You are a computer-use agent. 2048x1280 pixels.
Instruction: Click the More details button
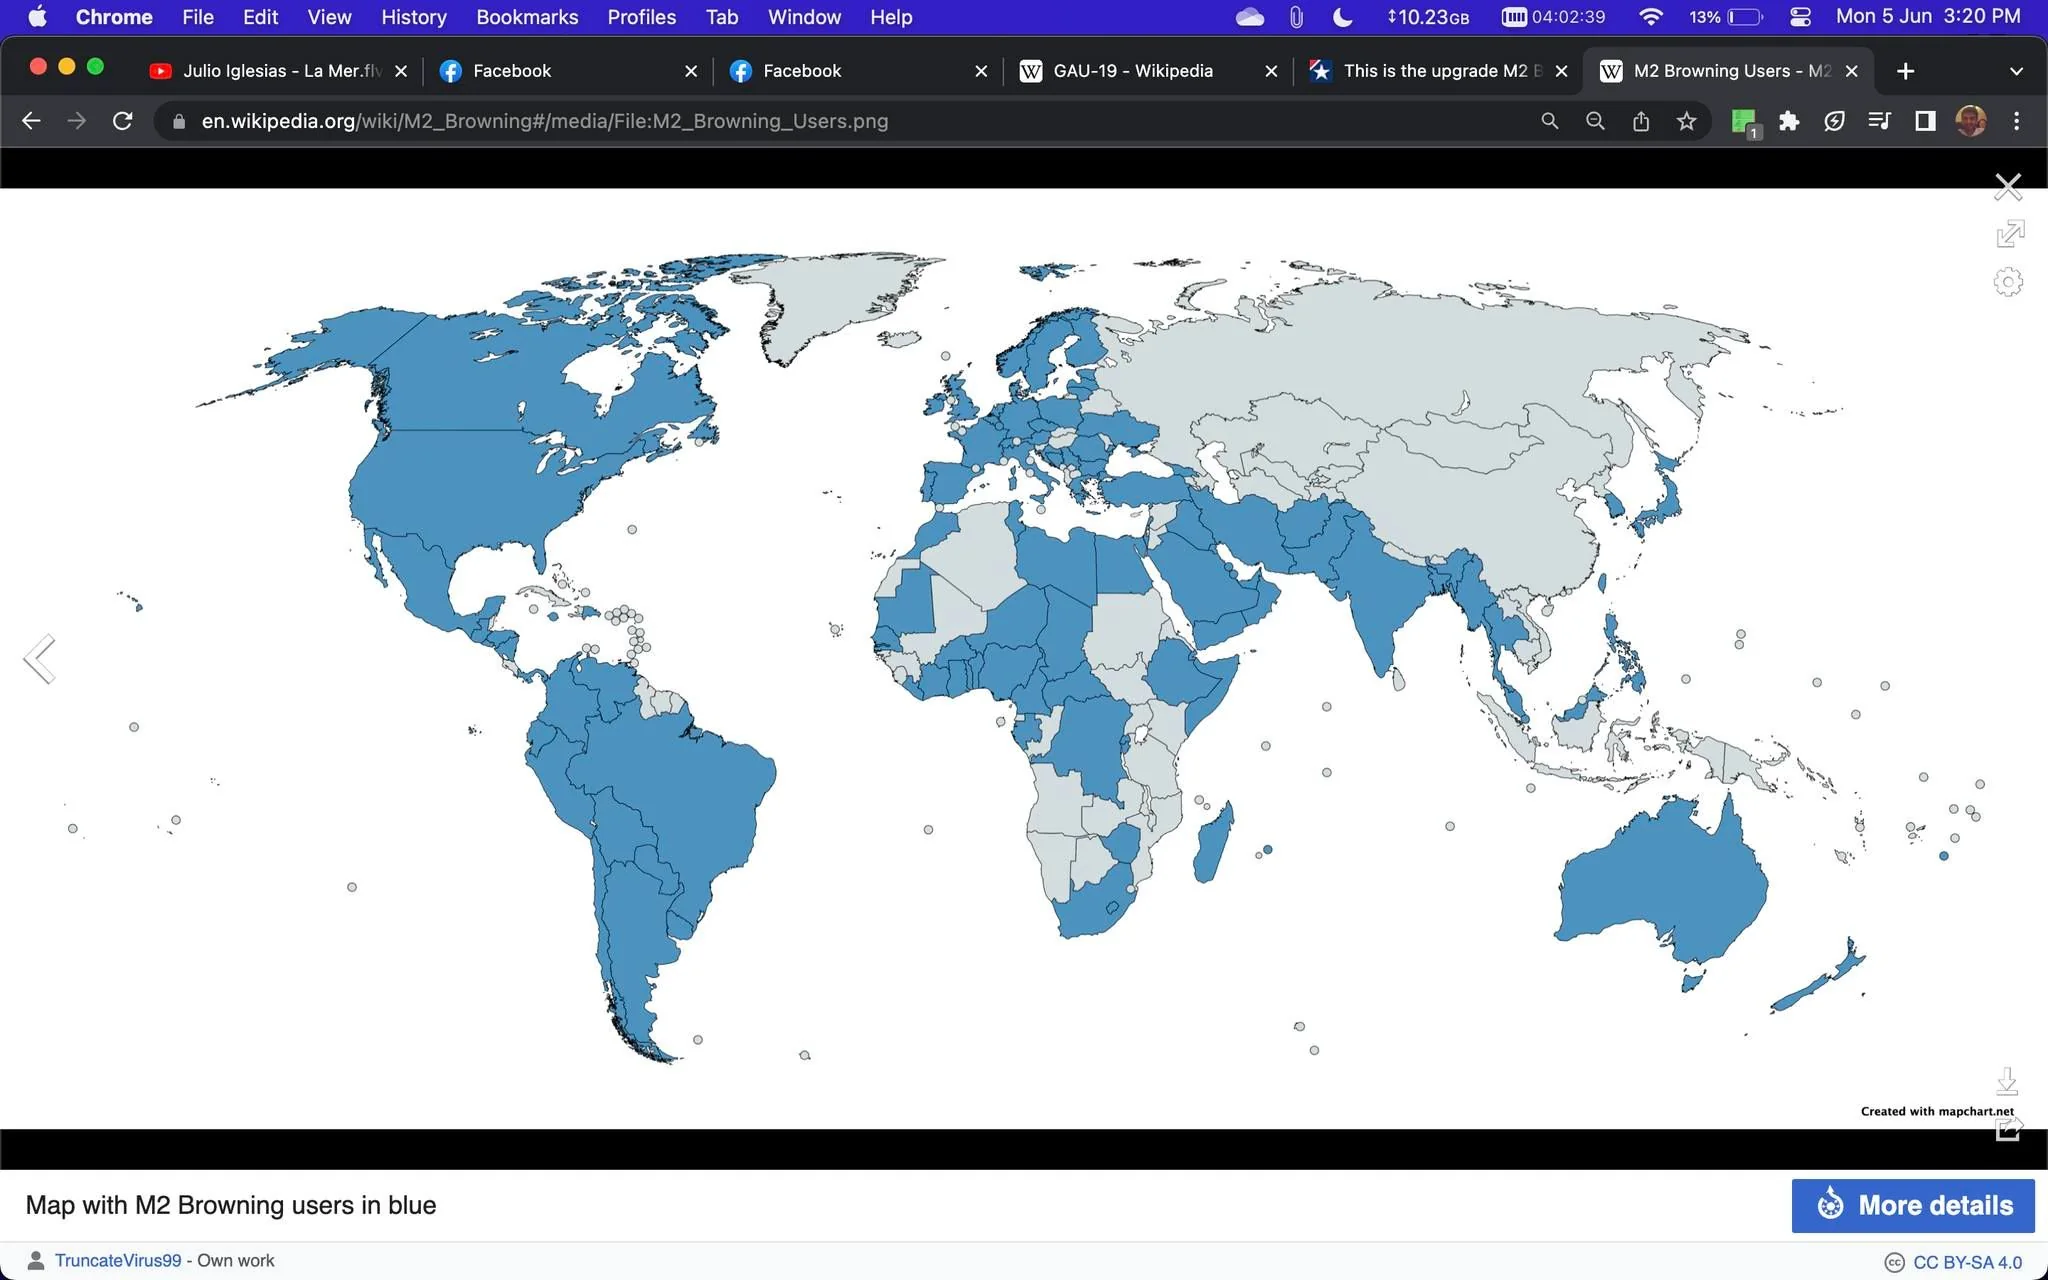coord(1913,1205)
